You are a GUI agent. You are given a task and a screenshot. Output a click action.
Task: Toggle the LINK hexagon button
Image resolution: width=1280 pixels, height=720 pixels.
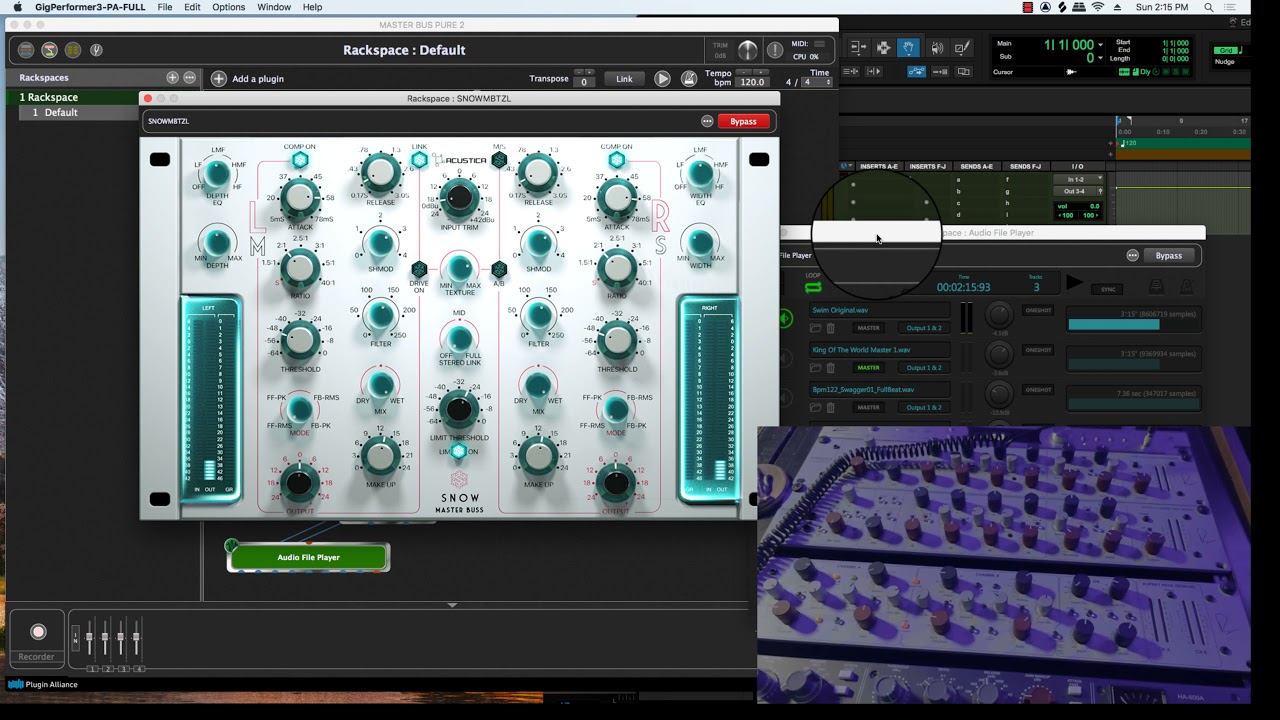click(x=419, y=160)
